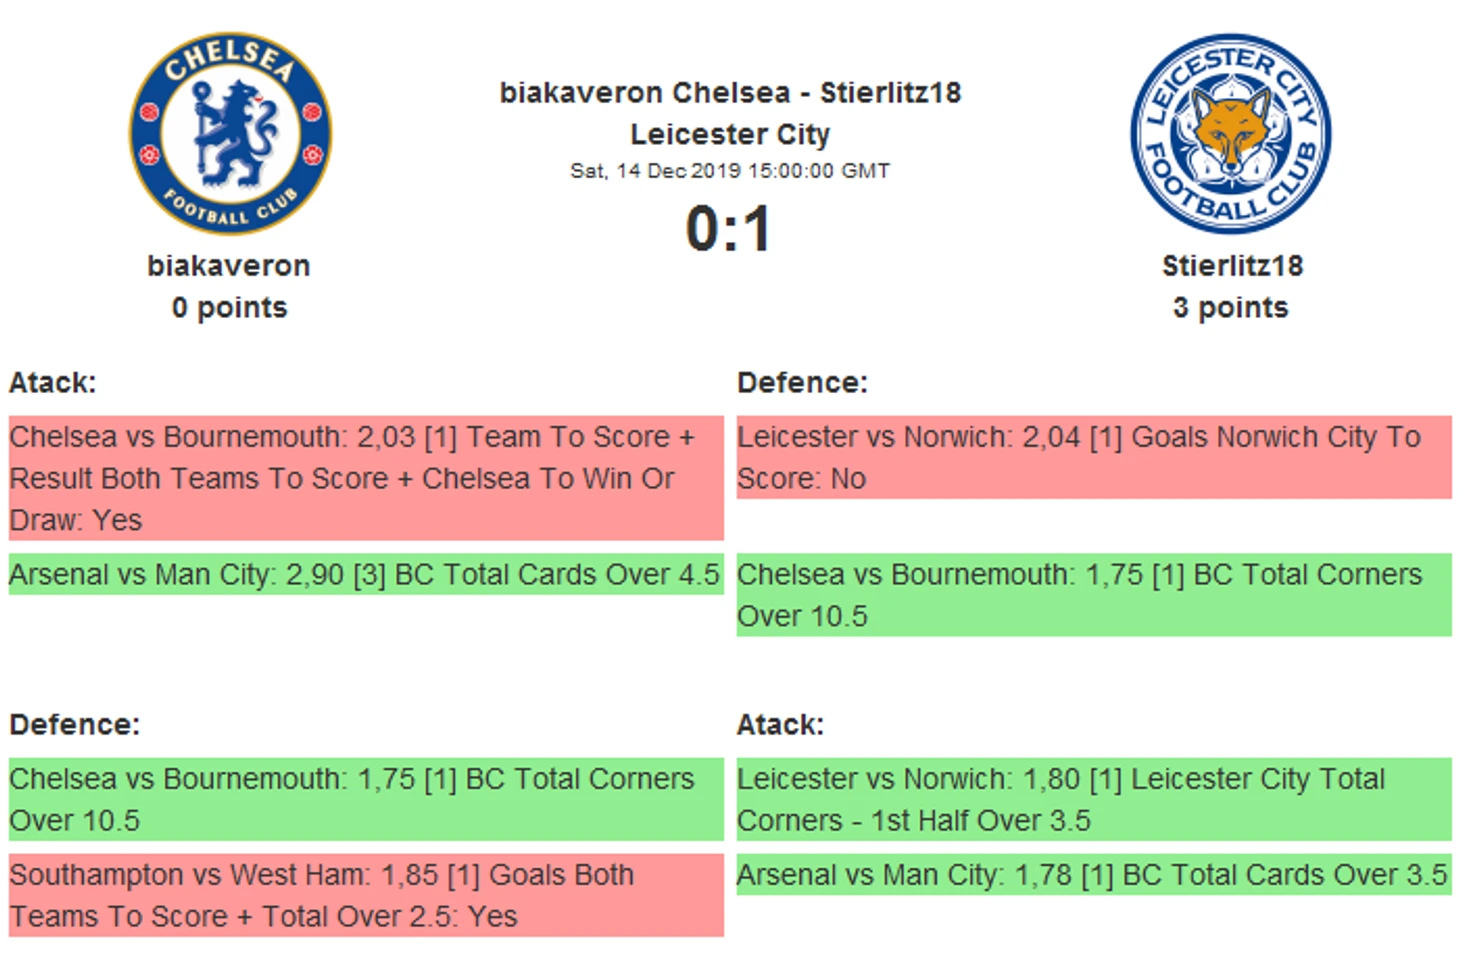Click the right-side Defence heading
Screen dimensions: 1460x959
[802, 383]
